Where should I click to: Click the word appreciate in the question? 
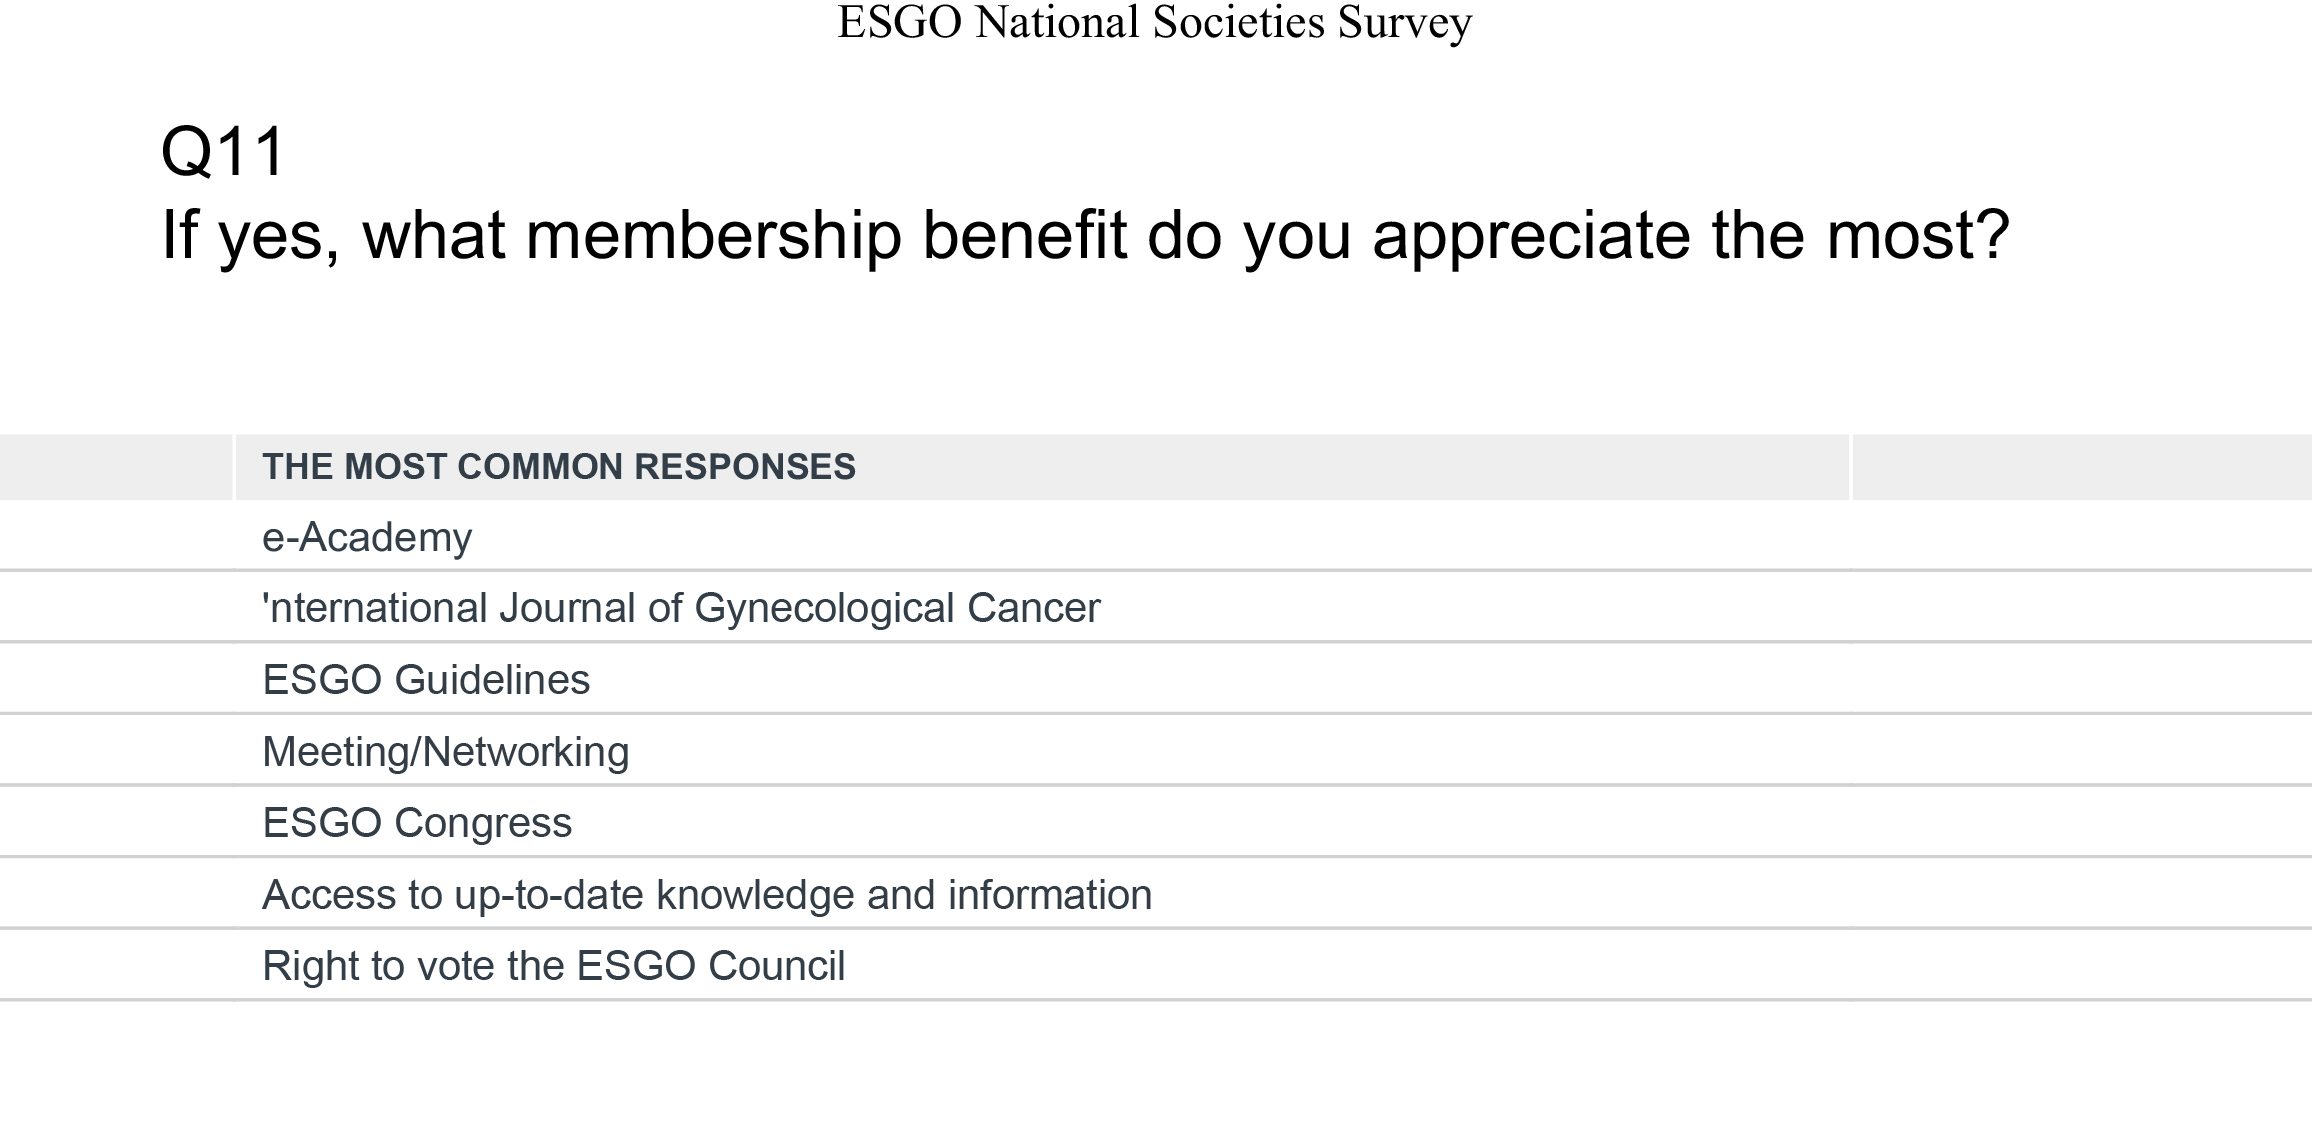coord(1532,238)
